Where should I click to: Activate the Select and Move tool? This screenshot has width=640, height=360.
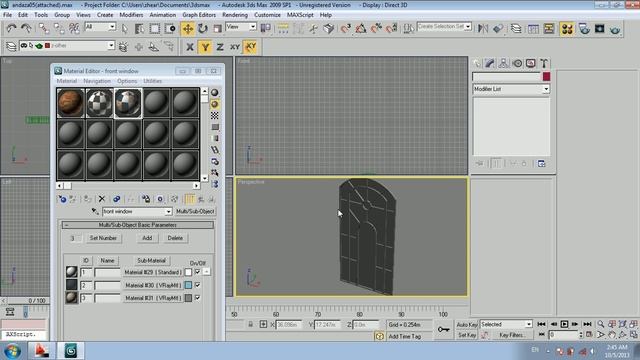coord(188,28)
